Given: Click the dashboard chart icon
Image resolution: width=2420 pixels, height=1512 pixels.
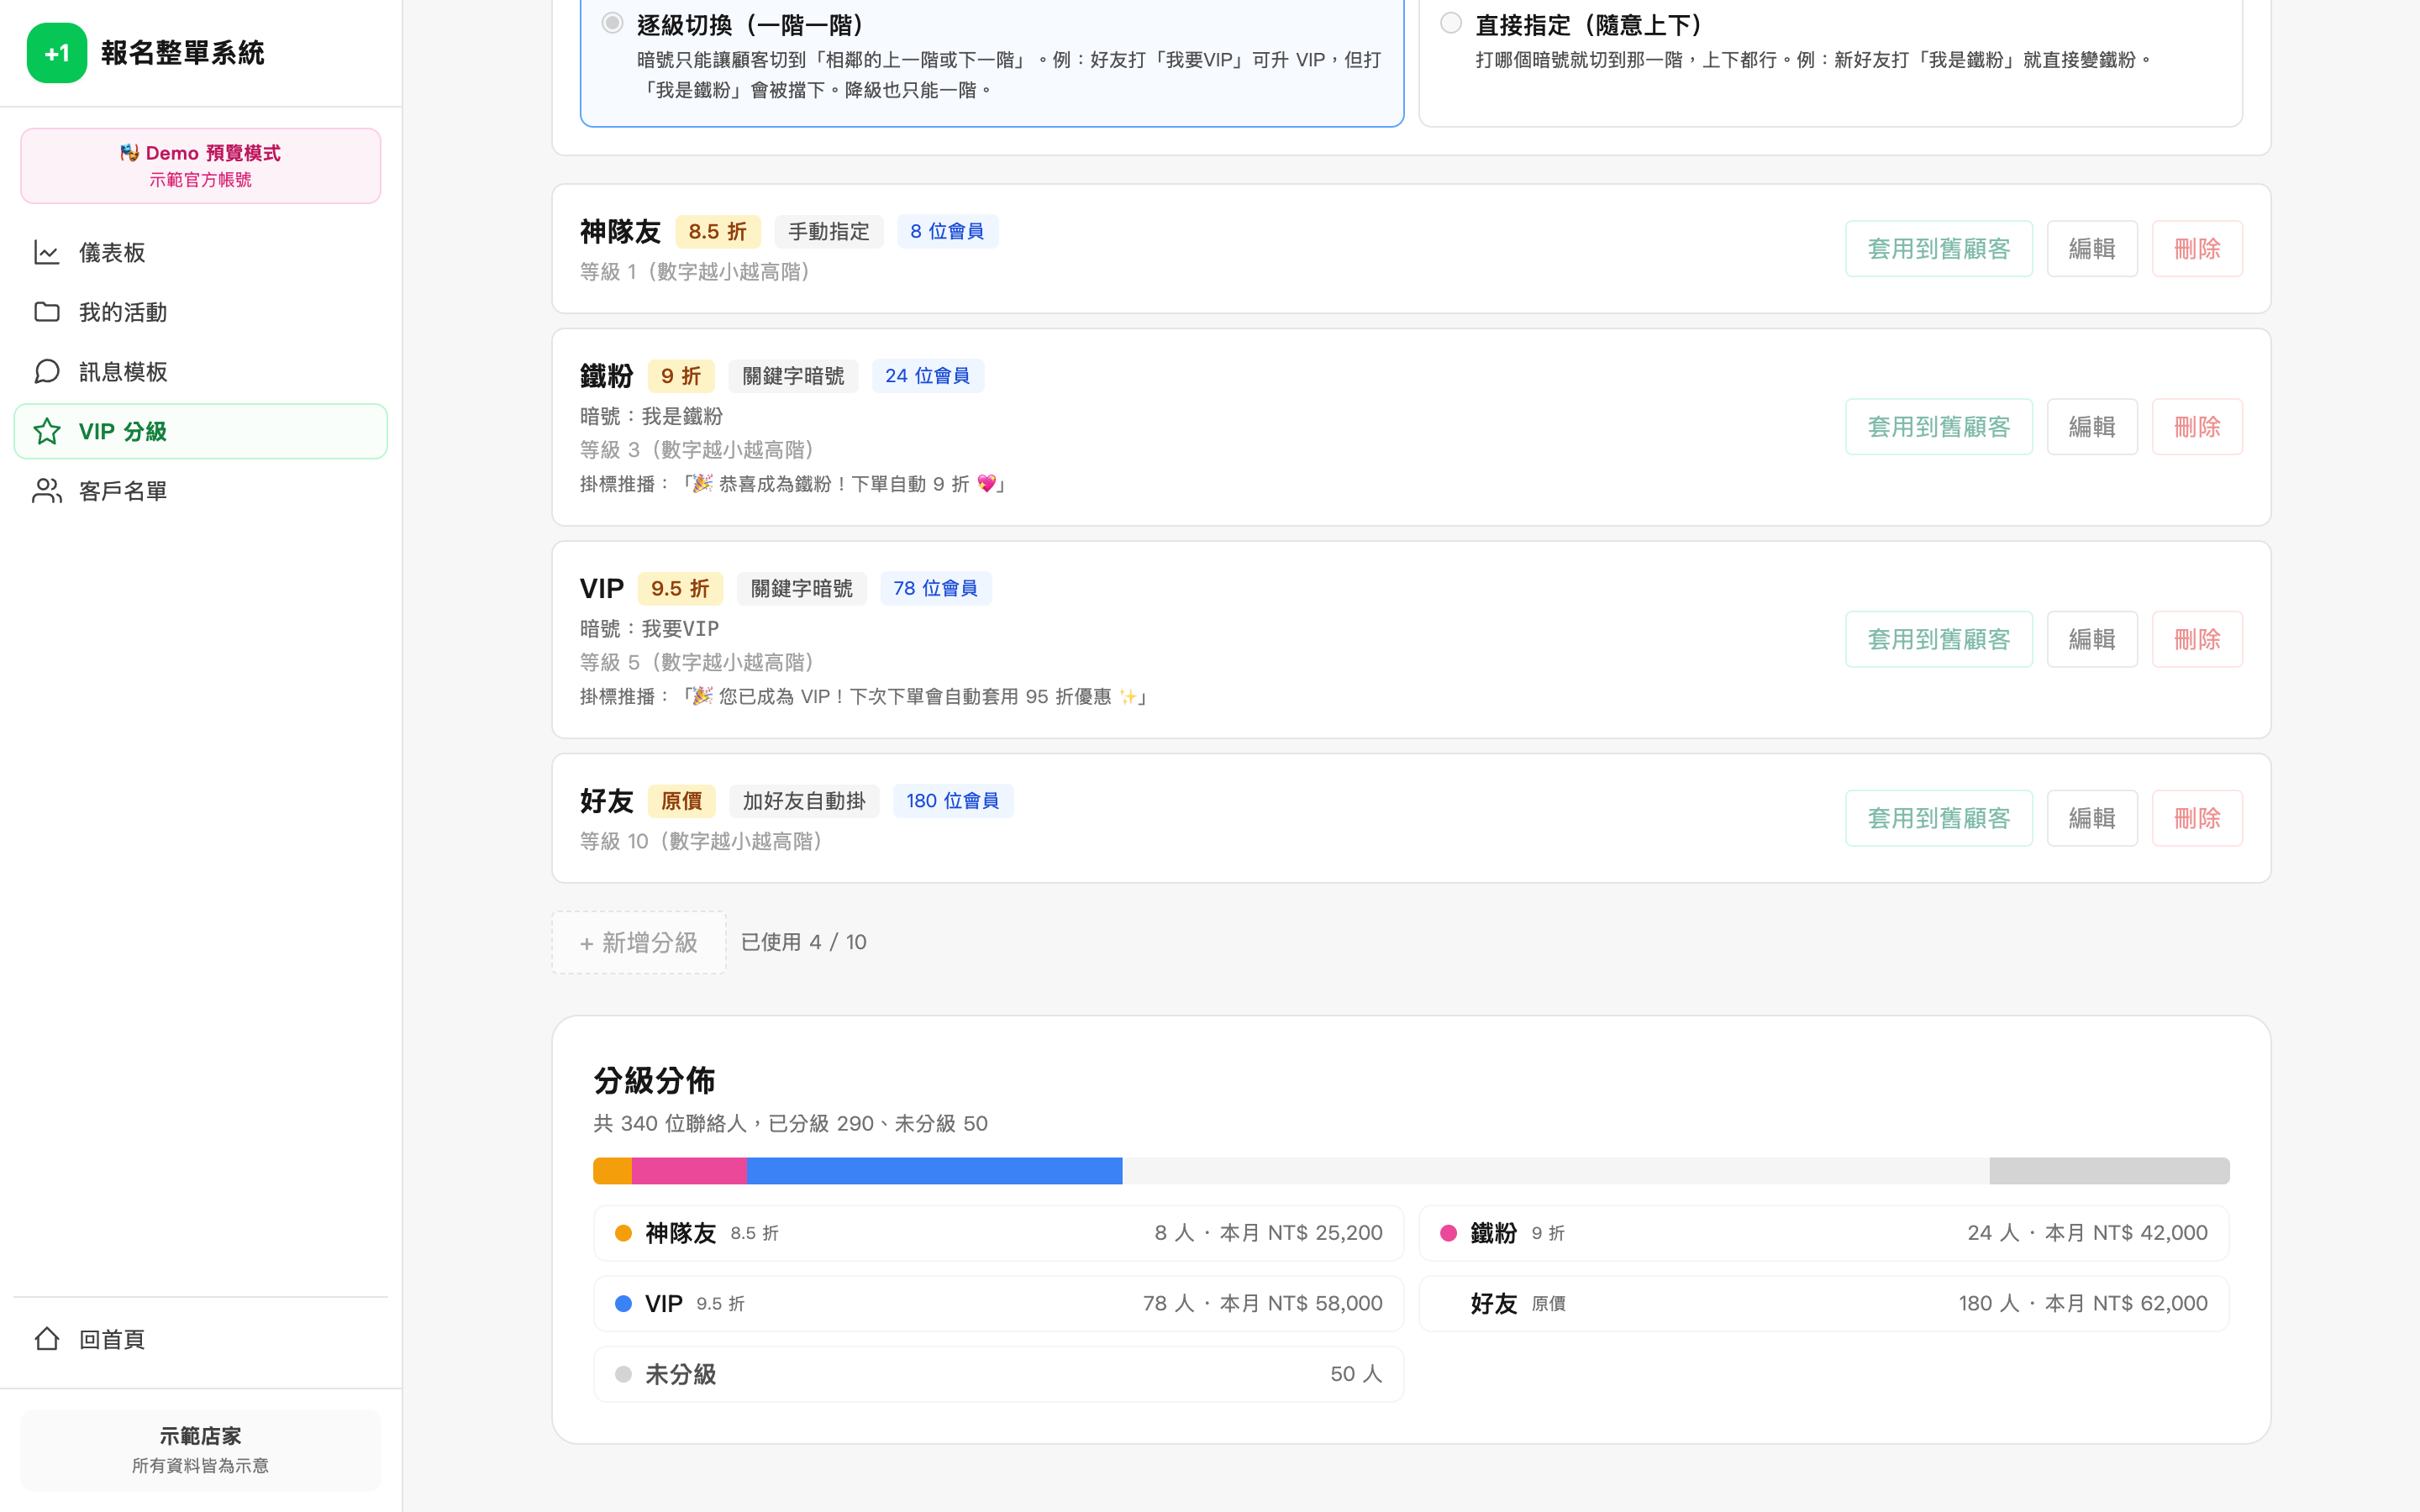Looking at the screenshot, I should (47, 252).
